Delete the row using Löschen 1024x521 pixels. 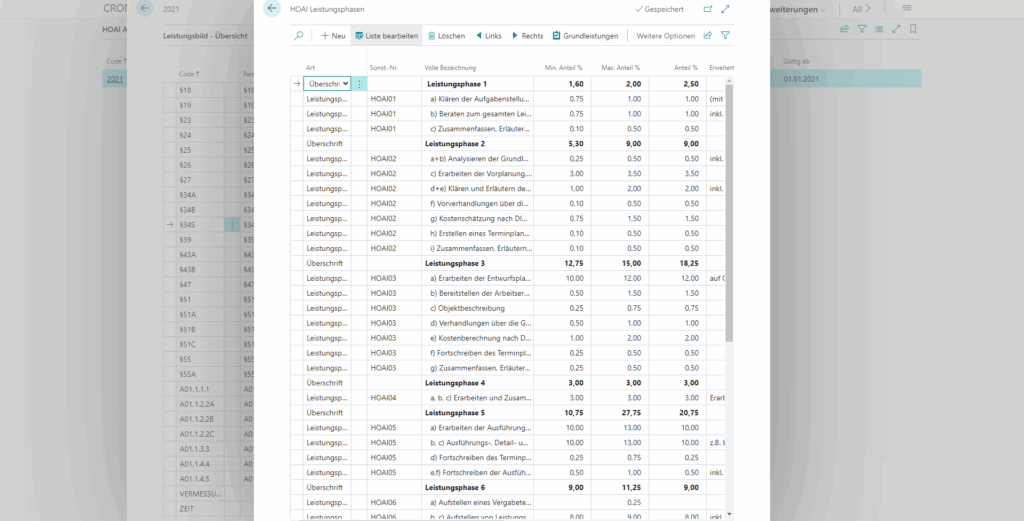446,36
